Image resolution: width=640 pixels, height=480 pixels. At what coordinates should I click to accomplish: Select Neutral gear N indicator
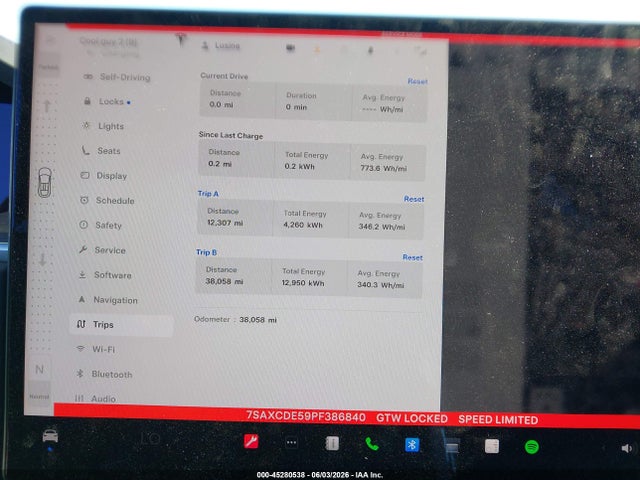click(40, 370)
